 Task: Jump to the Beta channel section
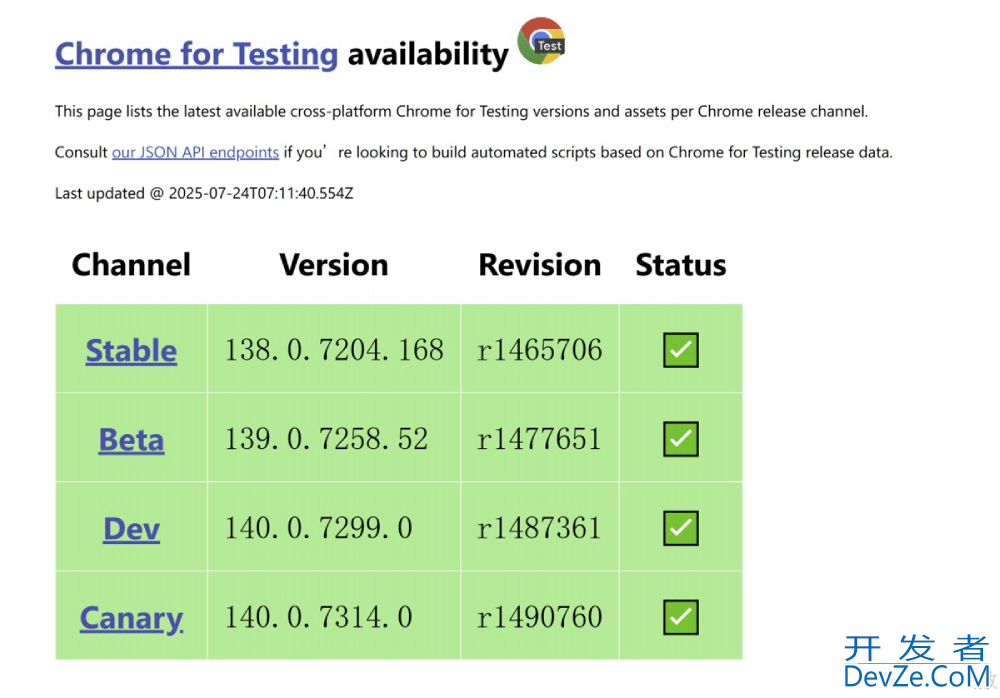[131, 440]
